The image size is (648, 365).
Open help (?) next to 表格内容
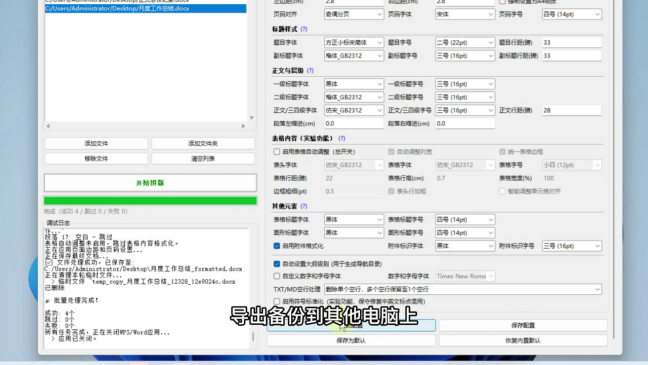pos(341,138)
